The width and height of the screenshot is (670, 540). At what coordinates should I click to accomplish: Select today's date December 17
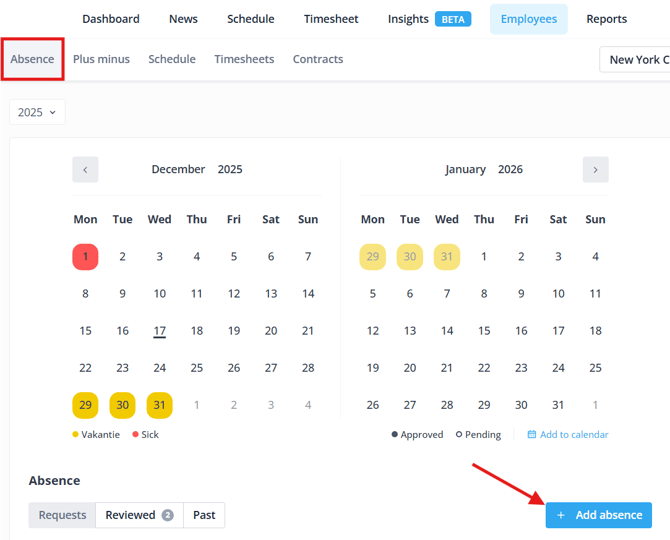coord(159,331)
